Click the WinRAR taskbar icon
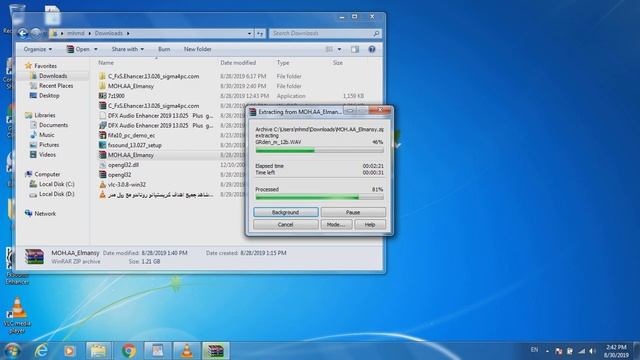 coord(216,351)
